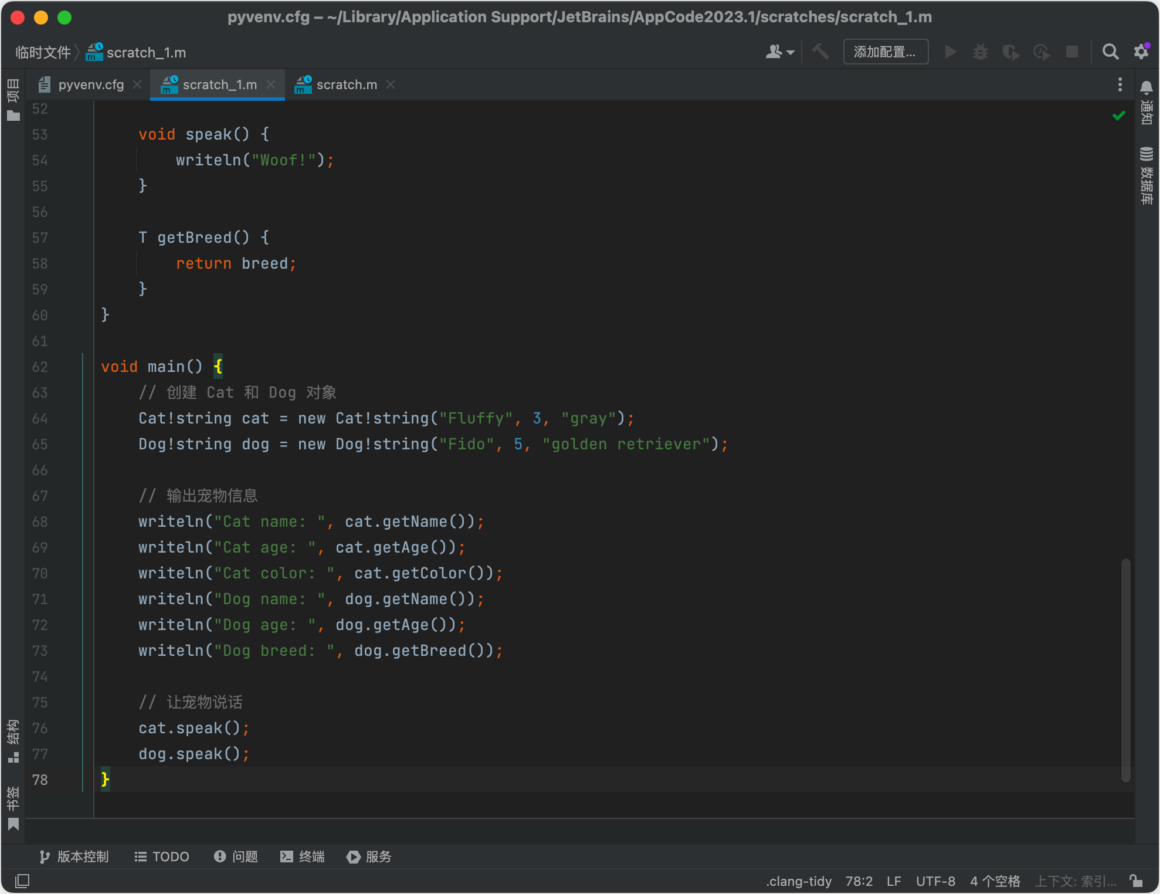The height and width of the screenshot is (894, 1160).
Task: Open Search Everywhere magnifier icon
Action: click(1110, 52)
